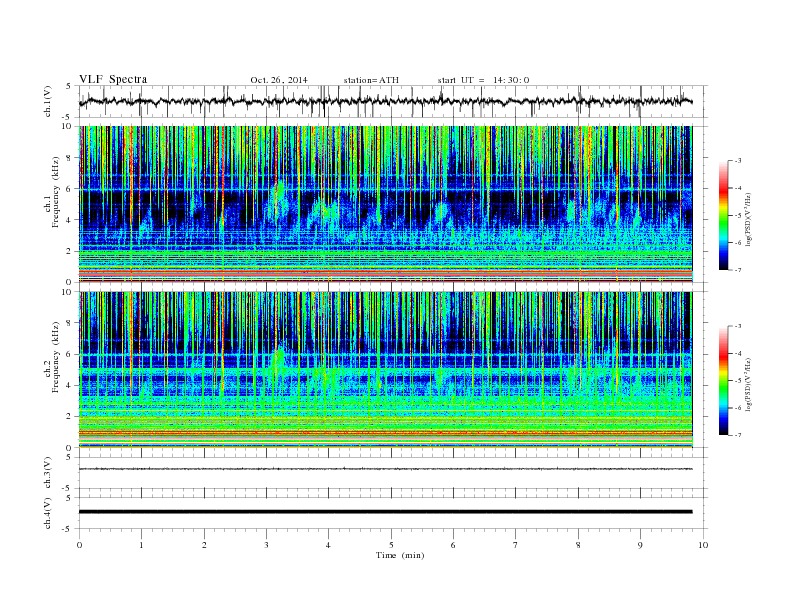Click the "Time (min)" axis label

400,555
